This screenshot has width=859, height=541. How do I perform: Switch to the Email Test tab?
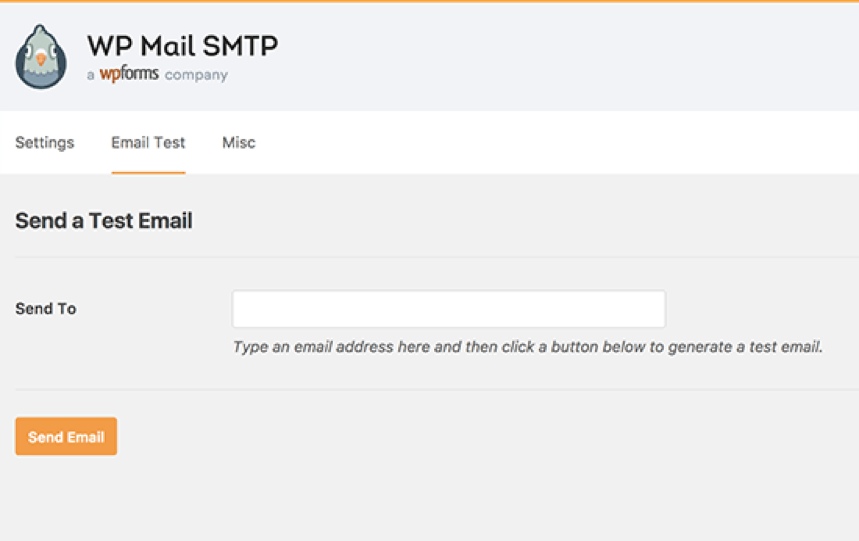click(148, 142)
